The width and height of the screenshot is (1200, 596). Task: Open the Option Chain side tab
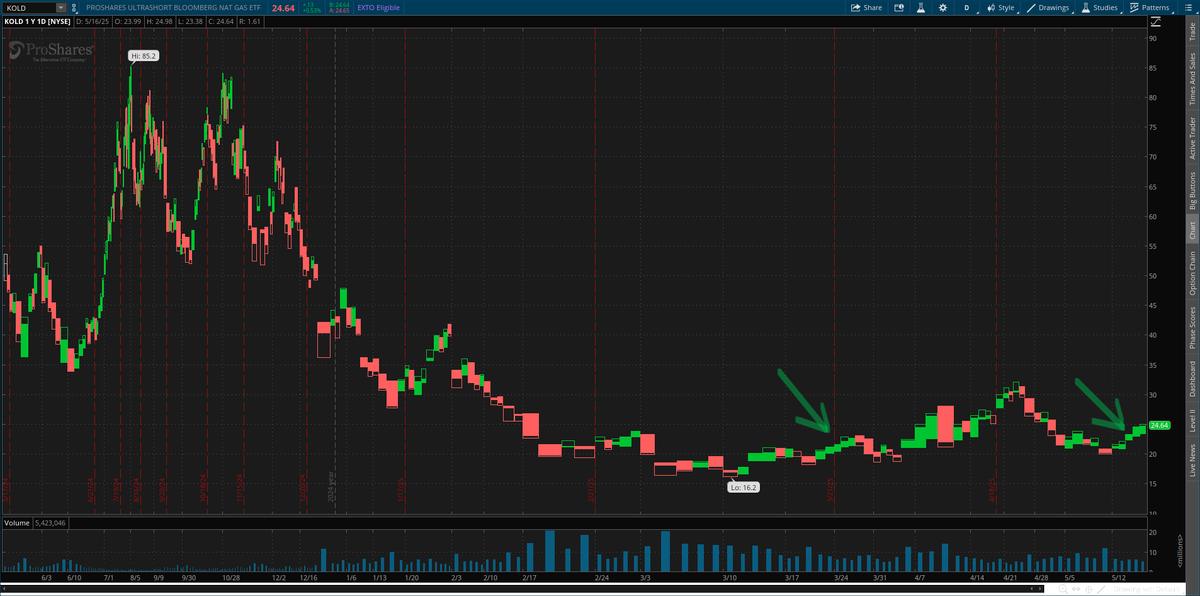coord(1191,273)
